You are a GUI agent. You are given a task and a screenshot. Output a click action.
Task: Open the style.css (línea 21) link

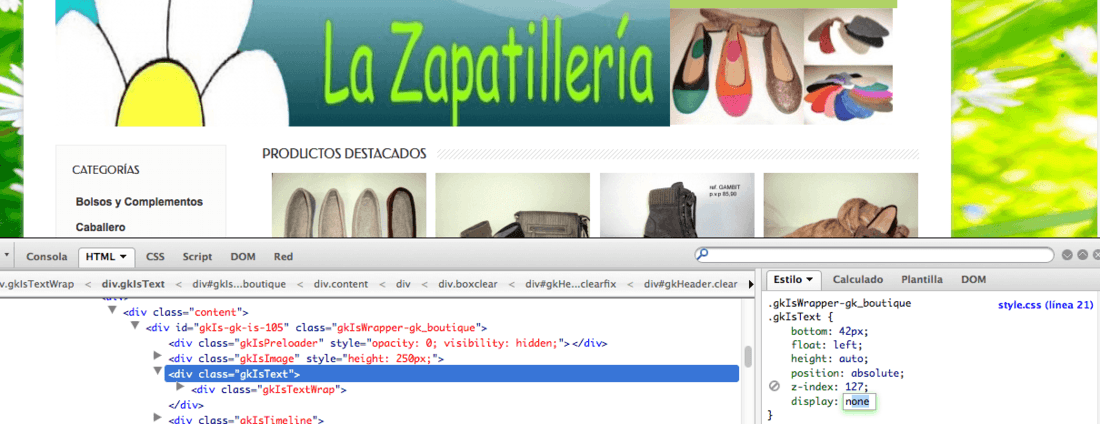pyautogui.click(x=1046, y=305)
